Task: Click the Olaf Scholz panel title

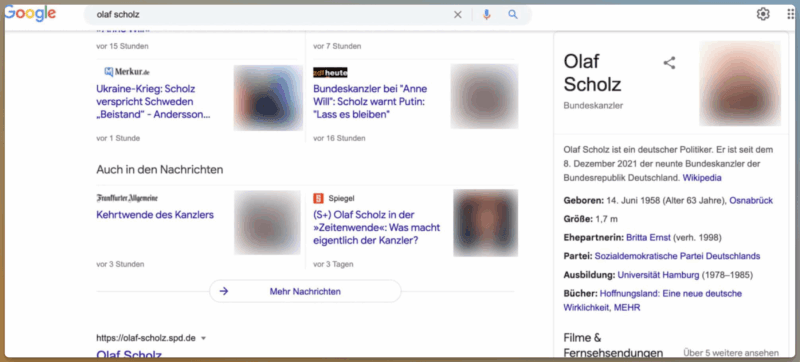Action: click(x=592, y=72)
